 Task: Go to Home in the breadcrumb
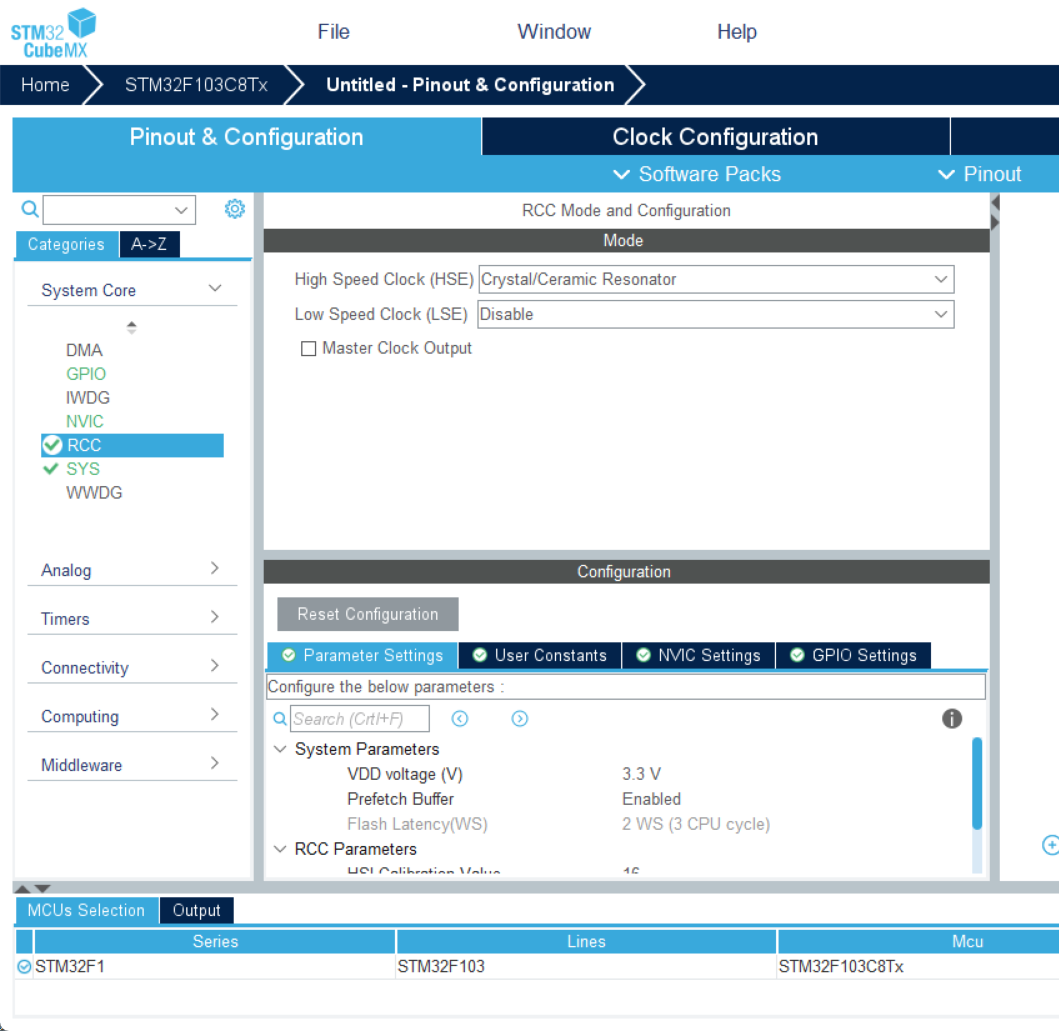tap(45, 84)
